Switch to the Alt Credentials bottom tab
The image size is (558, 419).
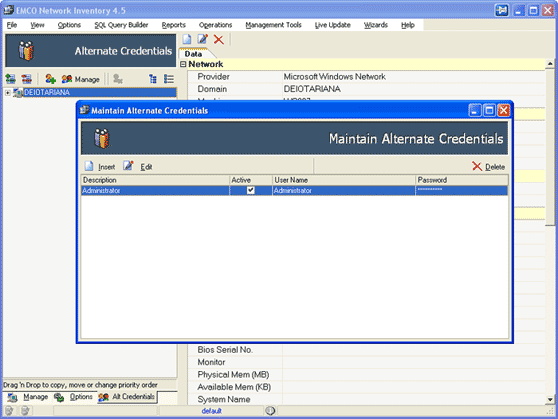[127, 397]
